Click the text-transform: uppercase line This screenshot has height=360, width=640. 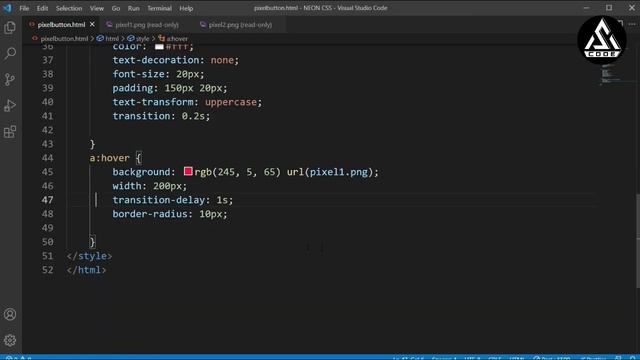tap(187, 102)
